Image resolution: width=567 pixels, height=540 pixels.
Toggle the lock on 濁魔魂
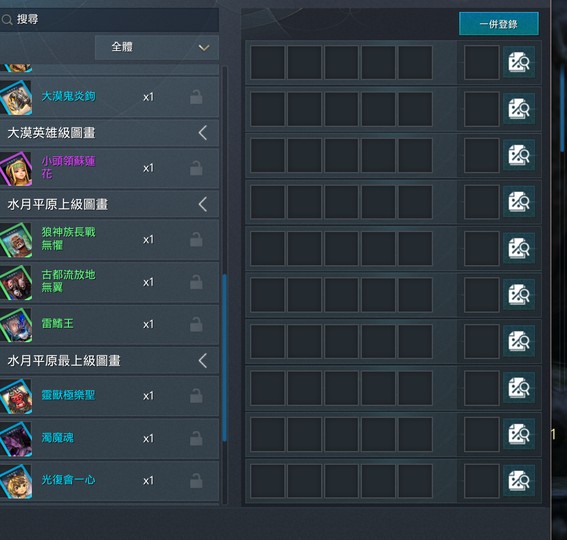point(196,438)
